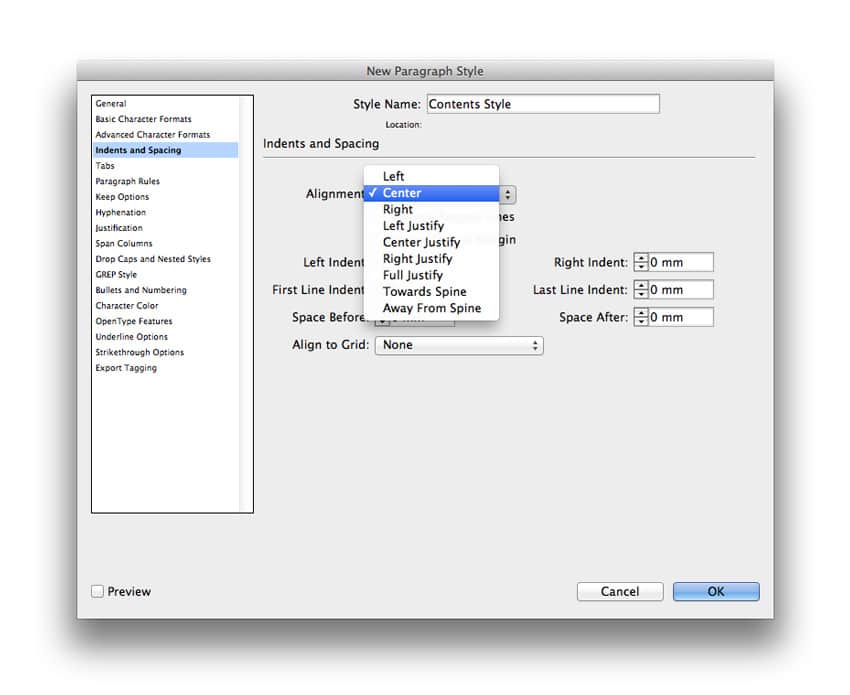Open Export Tagging section

pyautogui.click(x=126, y=368)
